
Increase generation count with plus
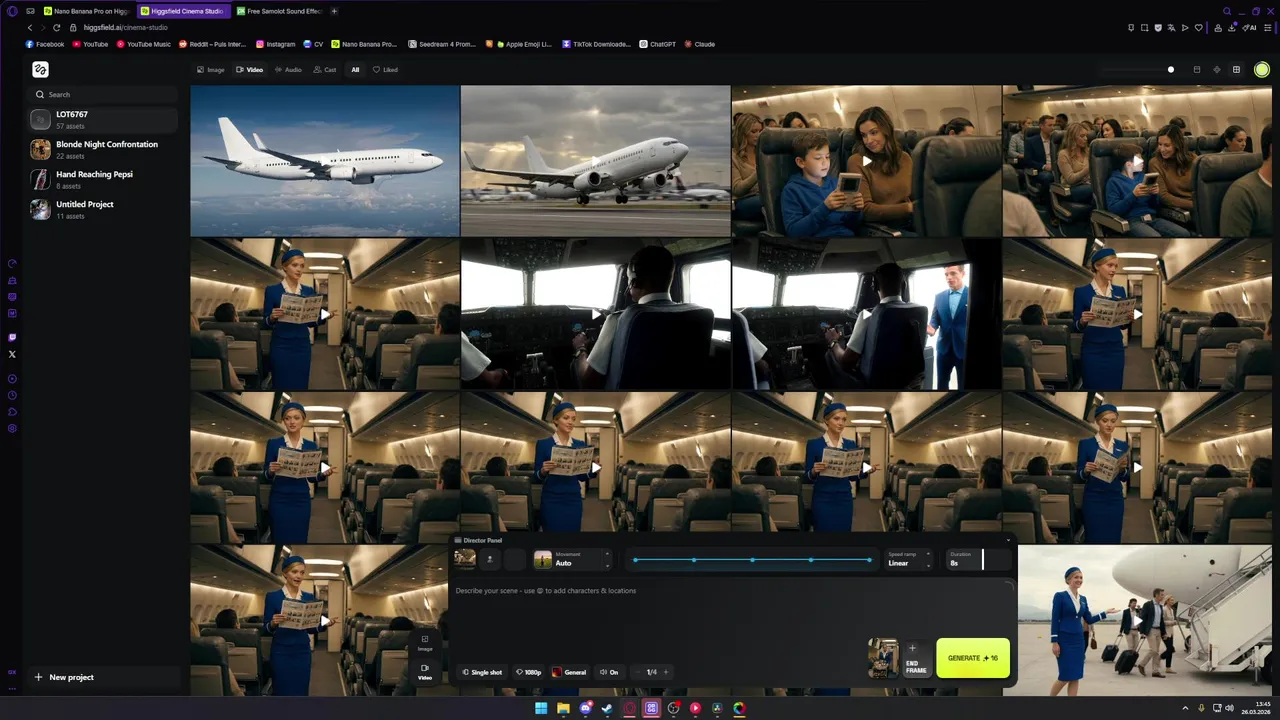666,672
